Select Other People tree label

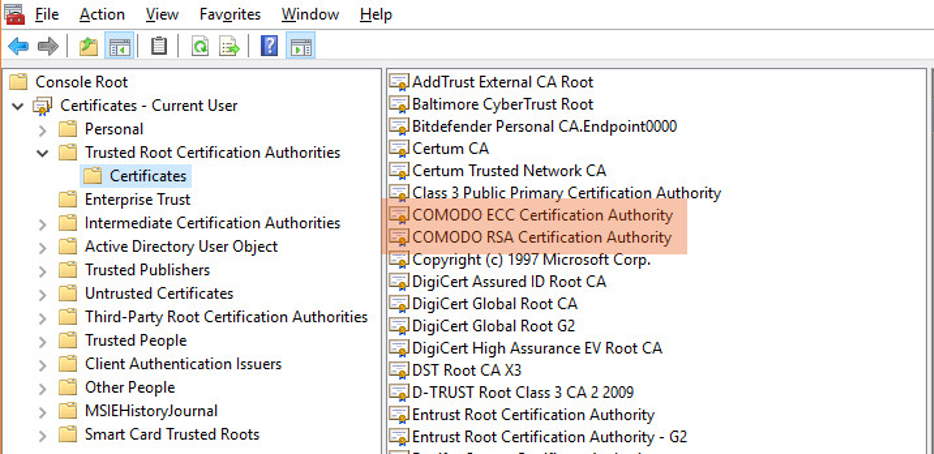pos(130,387)
